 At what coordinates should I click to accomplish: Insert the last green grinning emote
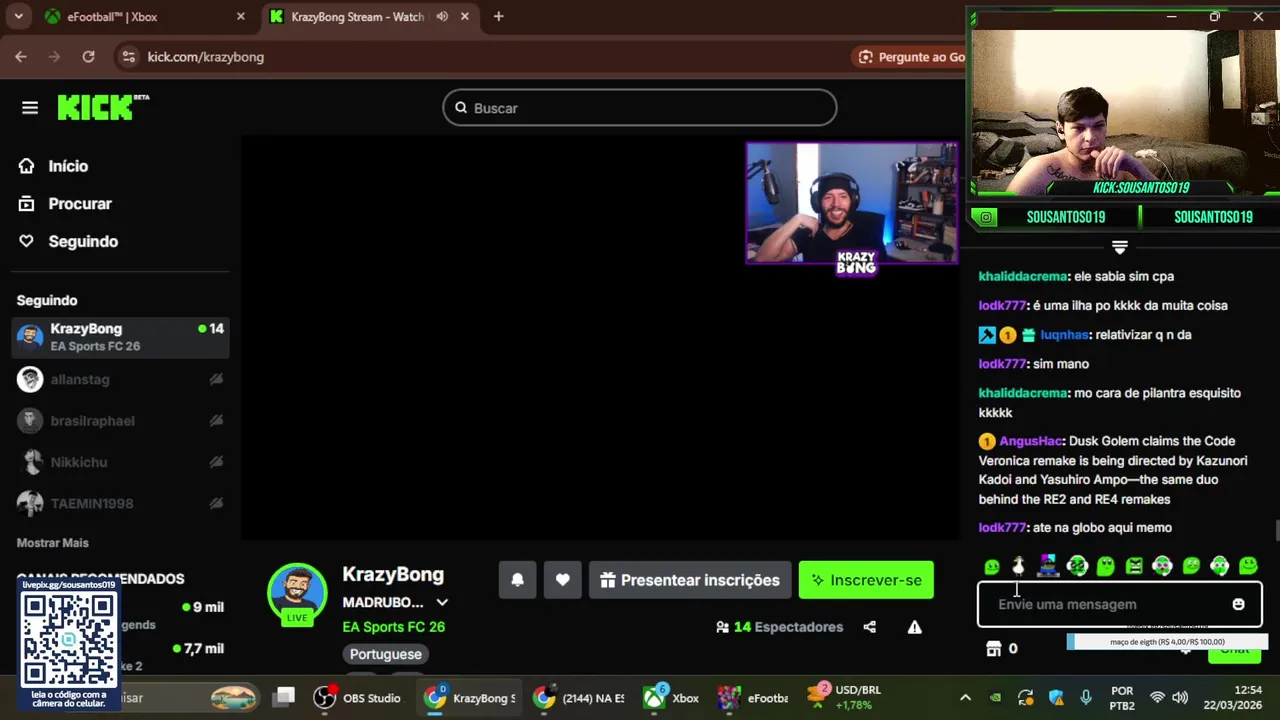[1248, 566]
